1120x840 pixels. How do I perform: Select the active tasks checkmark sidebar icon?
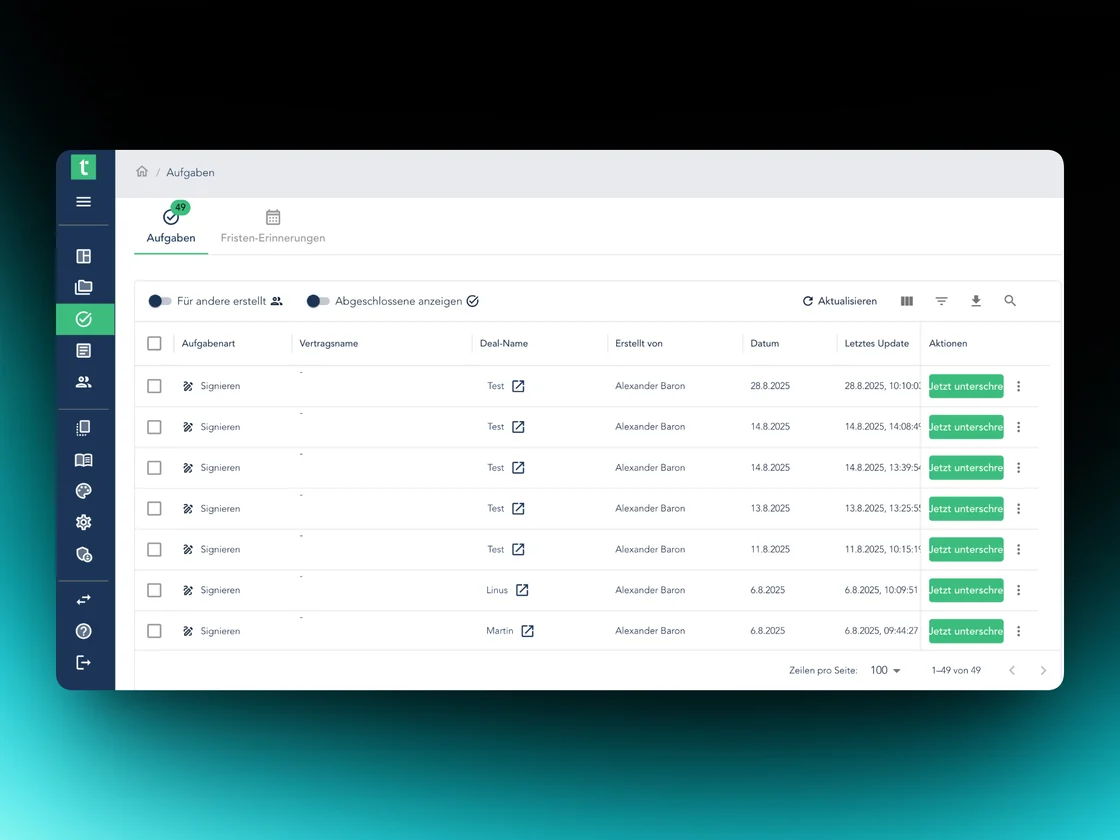tap(84, 319)
